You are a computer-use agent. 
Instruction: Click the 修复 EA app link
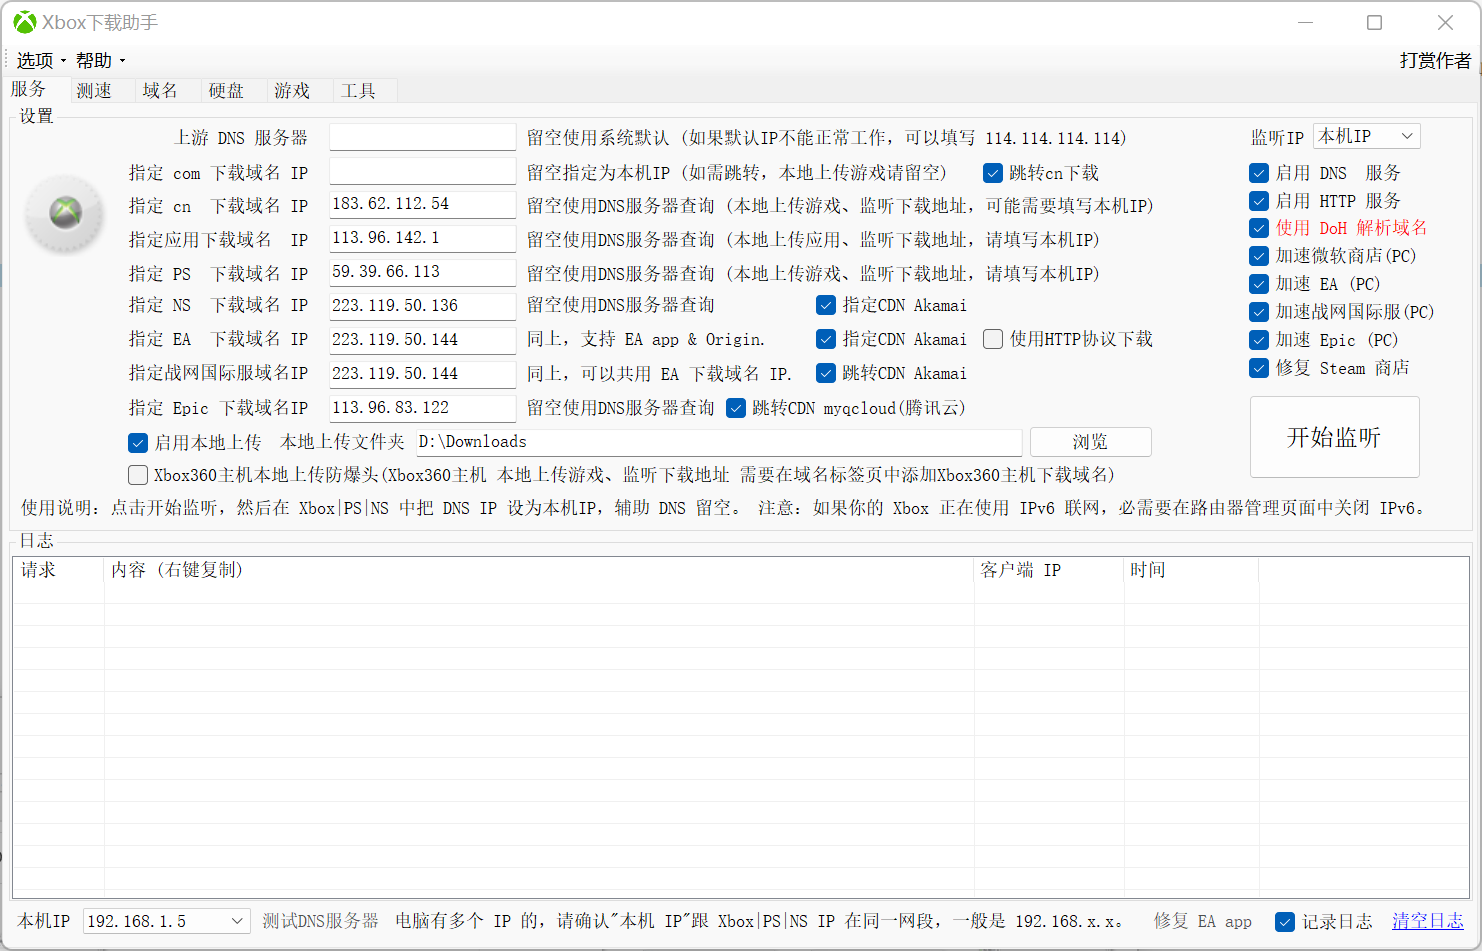point(1203,921)
